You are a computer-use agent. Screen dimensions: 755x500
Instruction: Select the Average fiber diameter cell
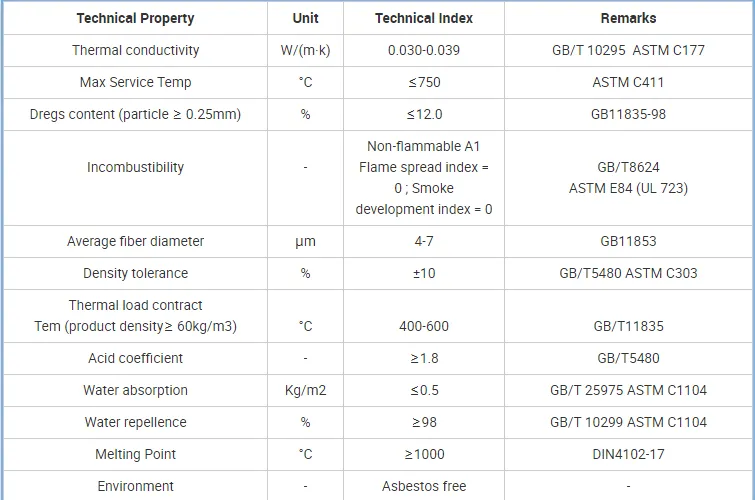[135, 241]
